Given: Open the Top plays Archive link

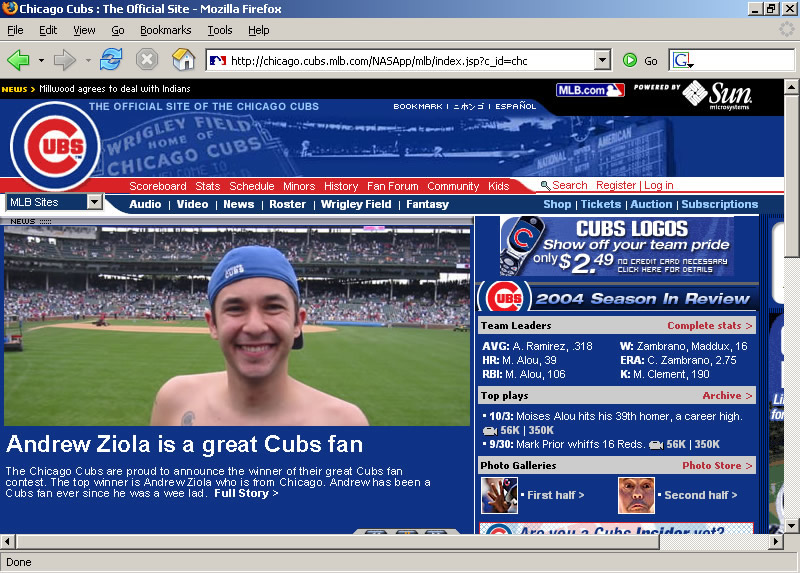Looking at the screenshot, I should point(727,395).
